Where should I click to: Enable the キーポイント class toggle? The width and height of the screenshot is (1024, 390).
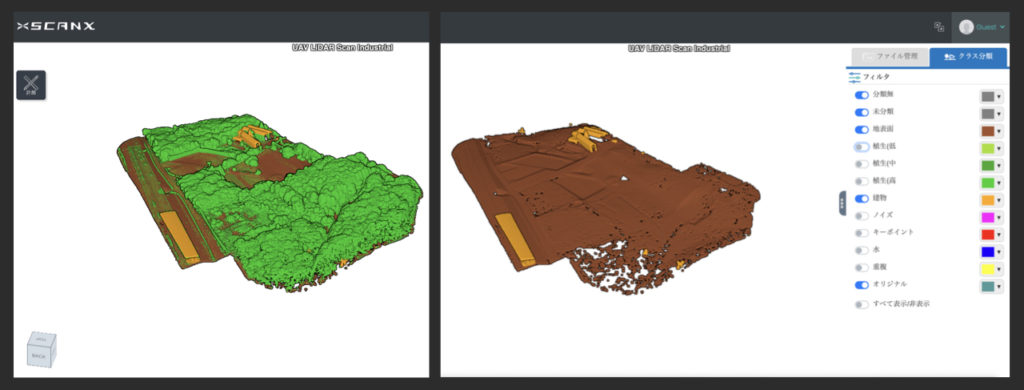click(x=862, y=233)
